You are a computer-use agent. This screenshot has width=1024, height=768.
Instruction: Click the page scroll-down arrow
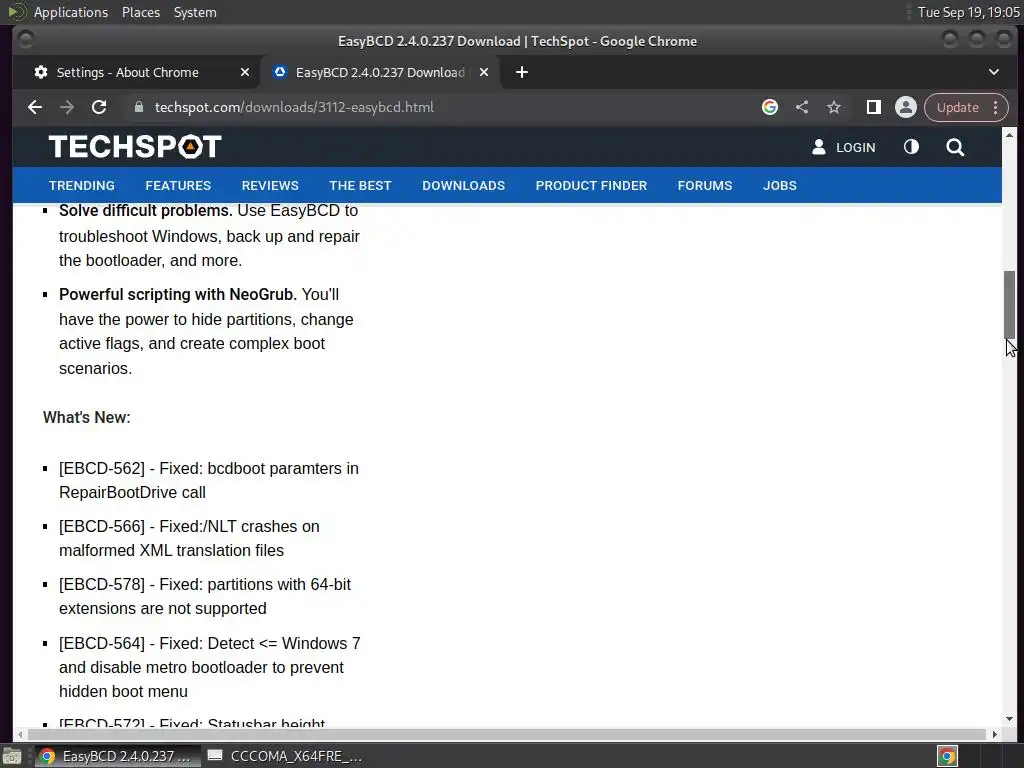point(1010,719)
